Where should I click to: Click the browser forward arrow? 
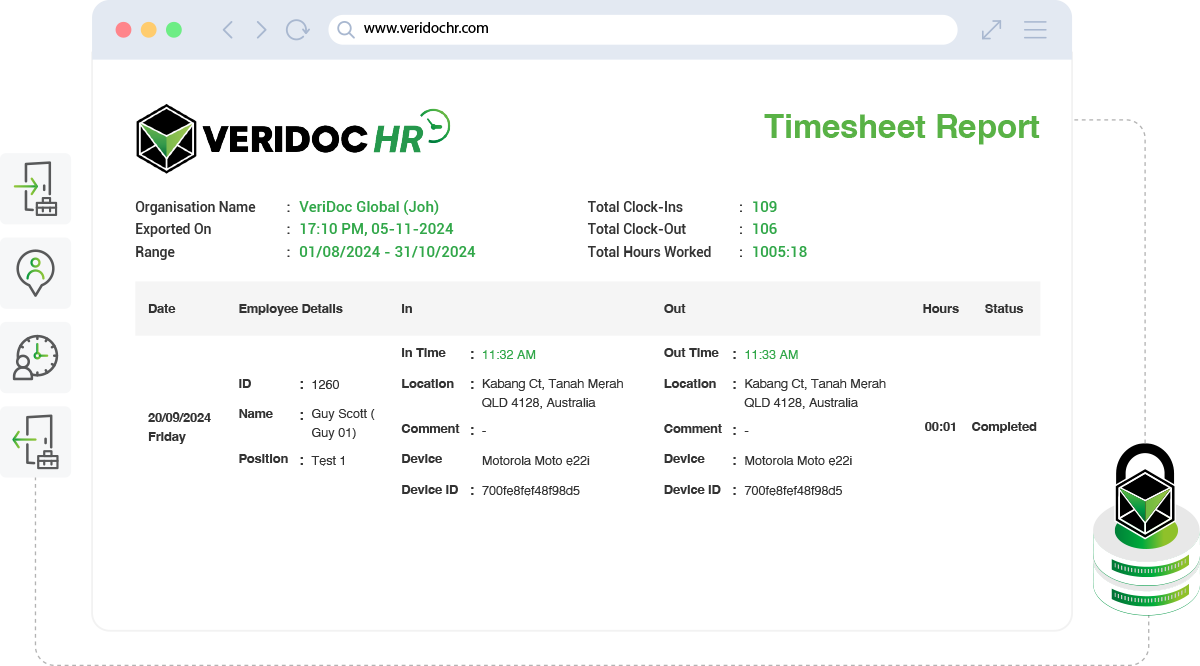point(262,30)
